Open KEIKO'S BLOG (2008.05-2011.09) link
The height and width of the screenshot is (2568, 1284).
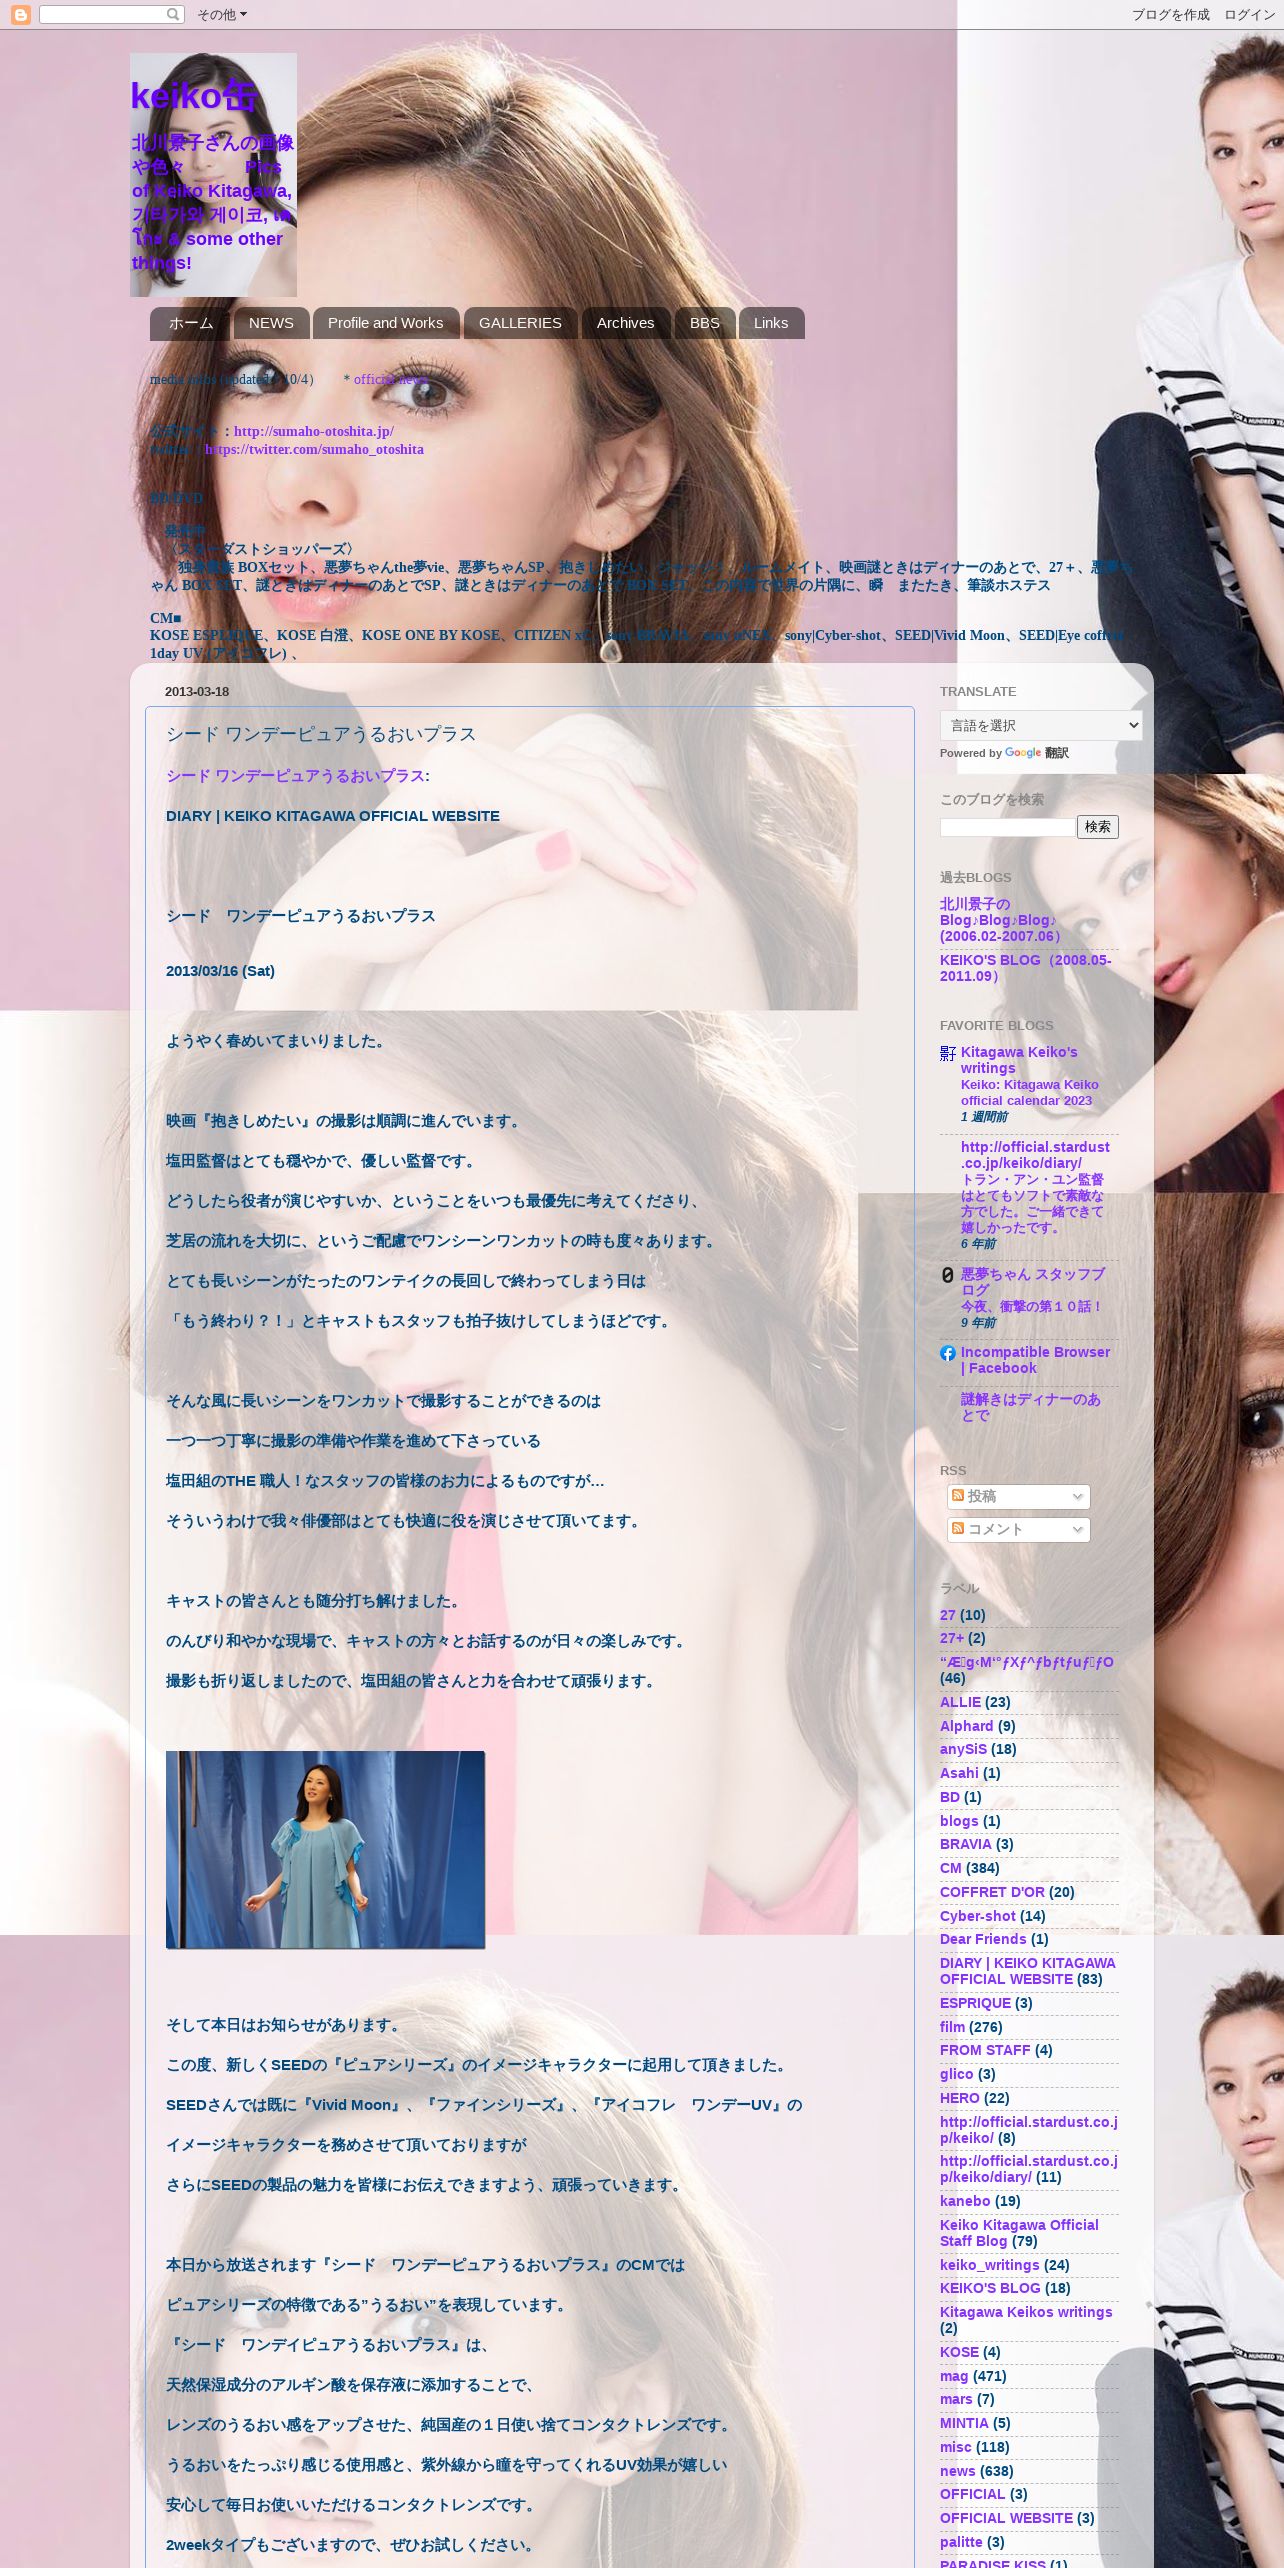coord(1026,968)
